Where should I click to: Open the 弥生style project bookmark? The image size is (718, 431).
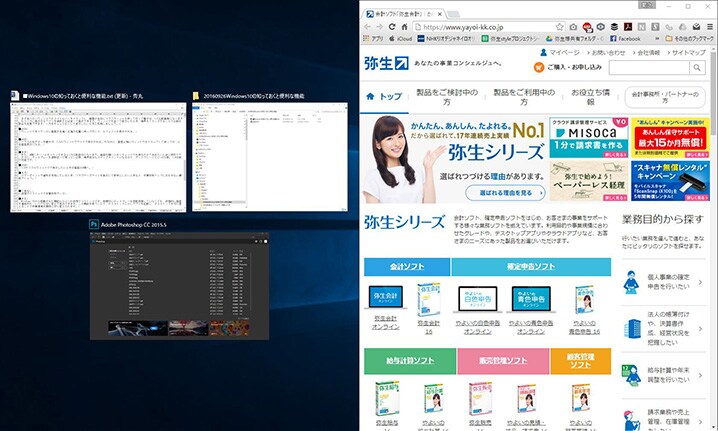click(x=511, y=39)
